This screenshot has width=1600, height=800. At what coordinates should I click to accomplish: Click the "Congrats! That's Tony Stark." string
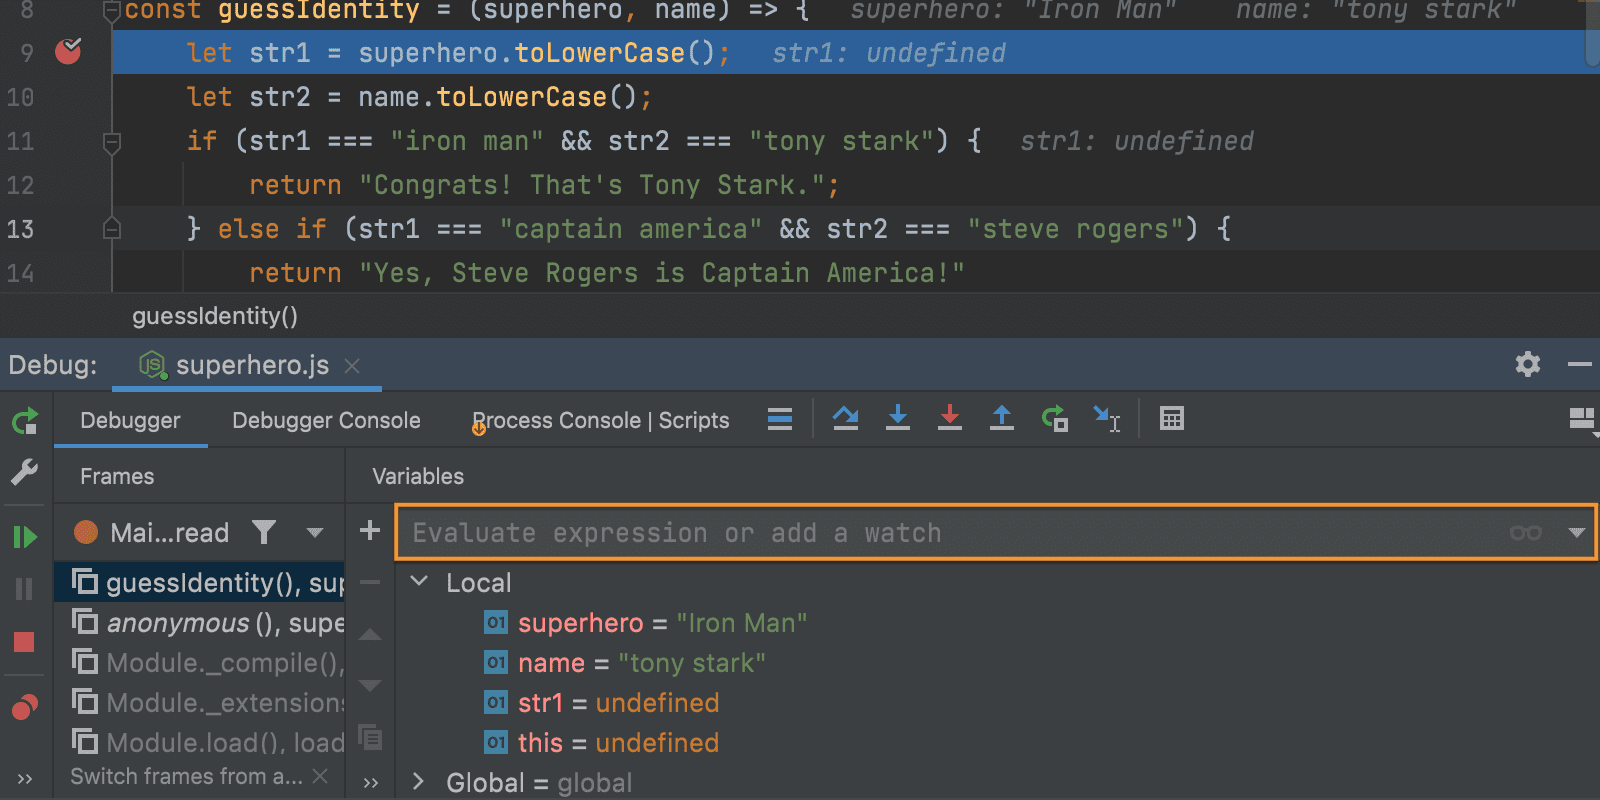592,185
